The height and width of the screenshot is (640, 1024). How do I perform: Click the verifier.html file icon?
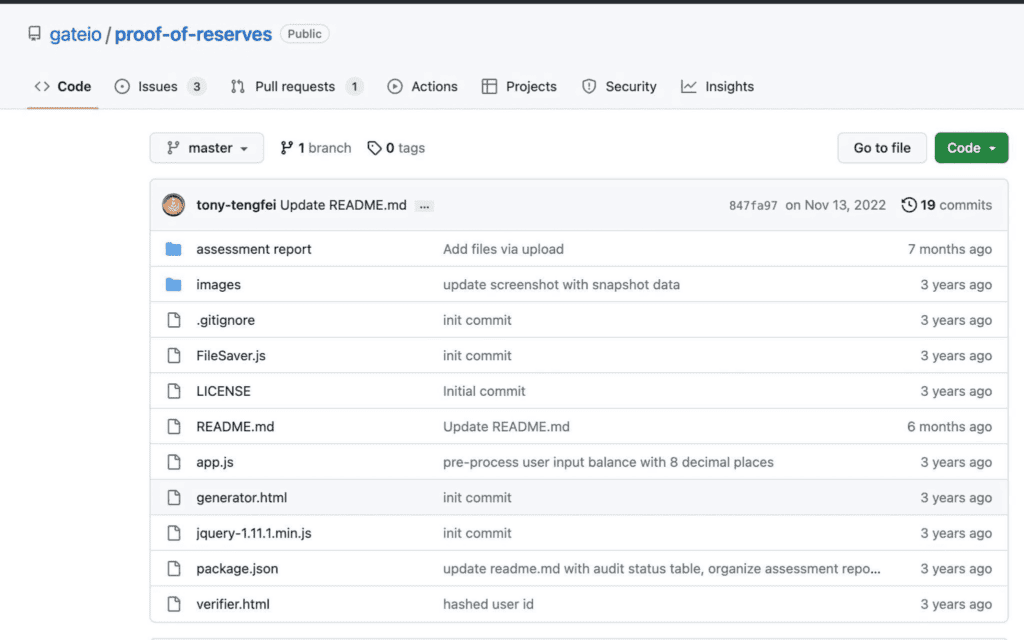pyautogui.click(x=174, y=603)
